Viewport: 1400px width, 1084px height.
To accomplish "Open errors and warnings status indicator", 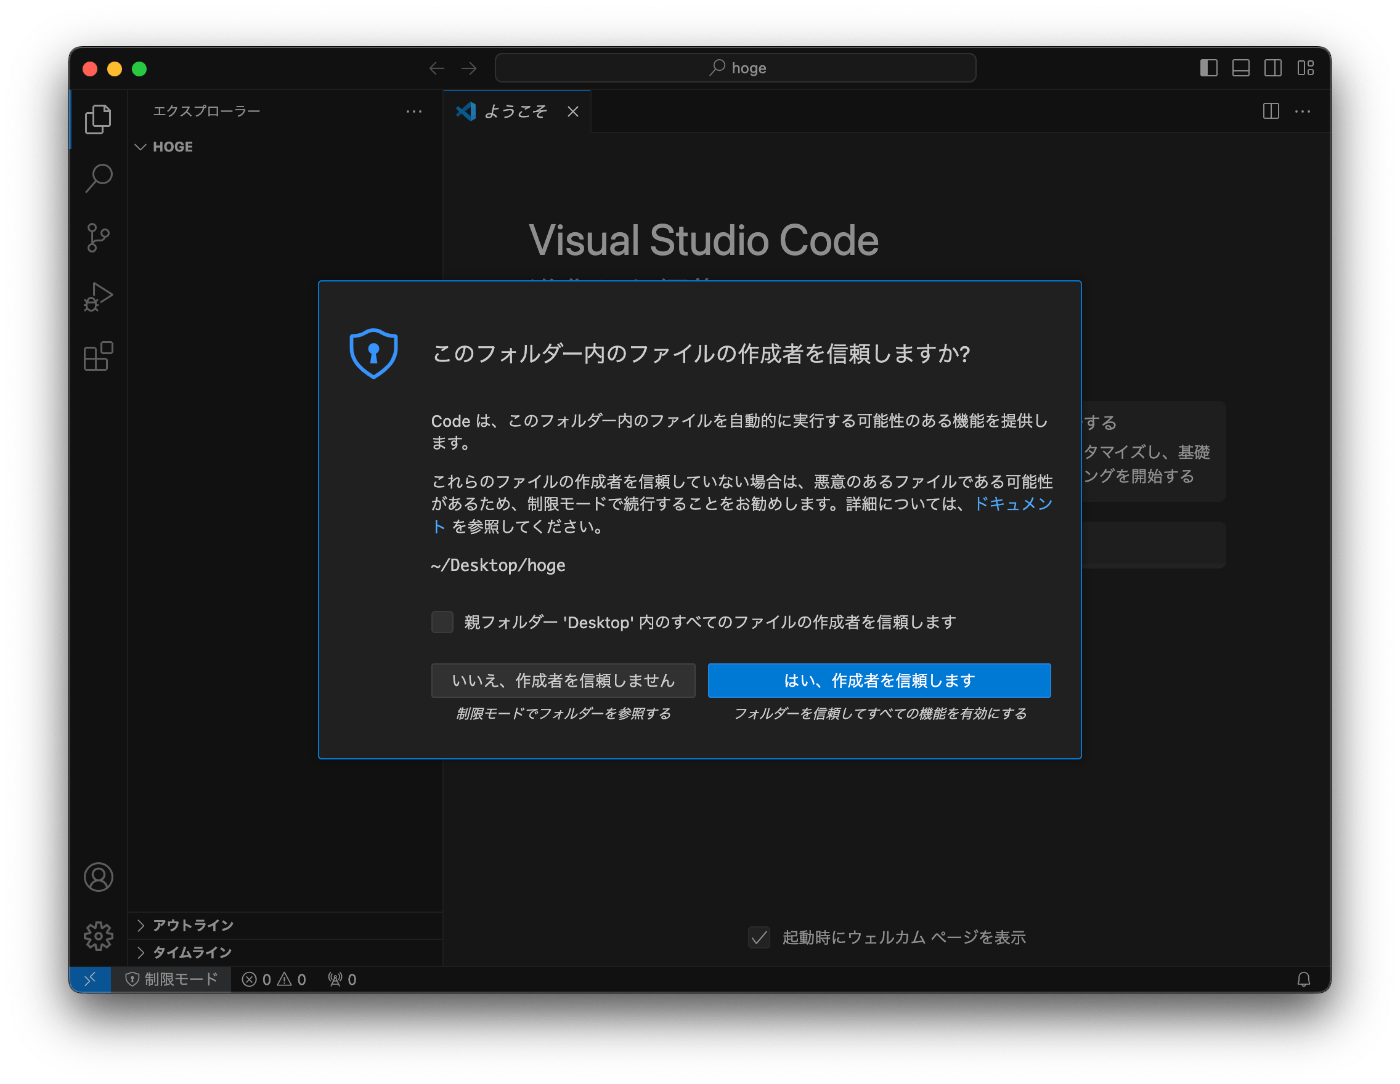I will pyautogui.click(x=274, y=979).
